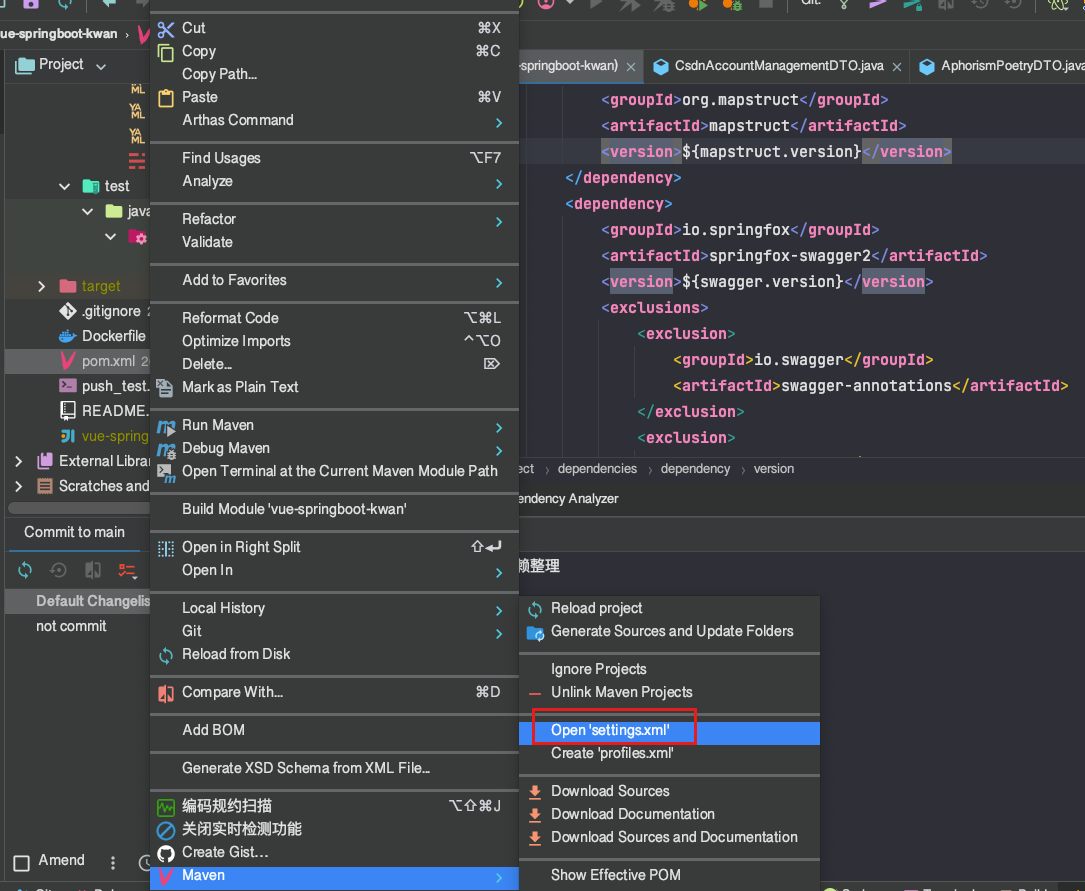Click the rollback icon in Commit panel

pos(59,570)
